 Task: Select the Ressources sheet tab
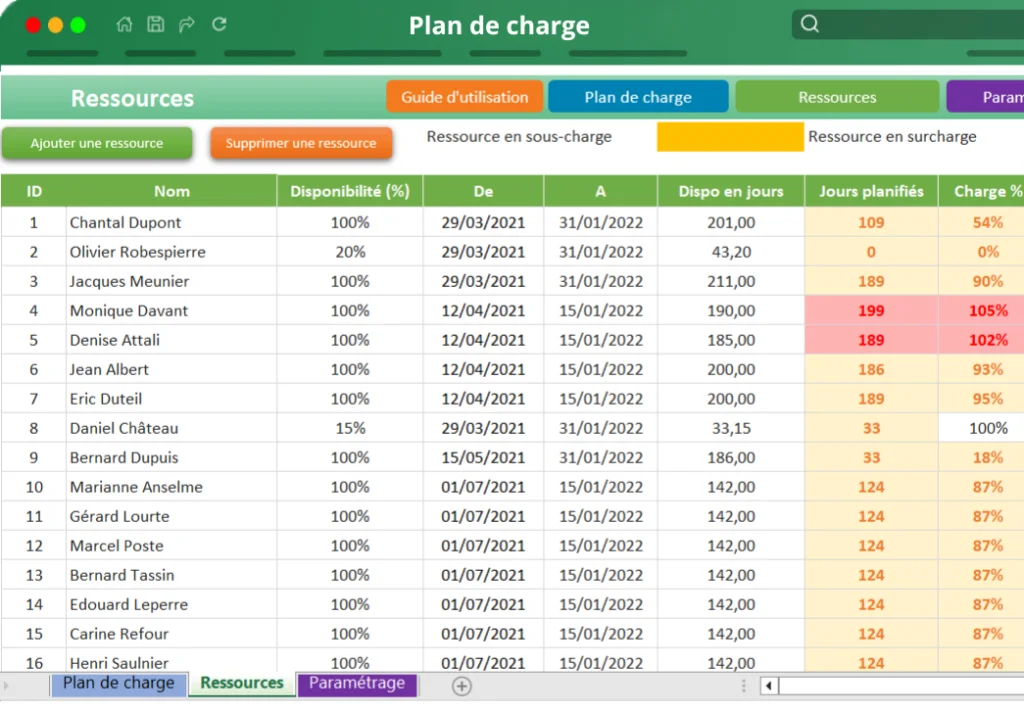(x=242, y=683)
